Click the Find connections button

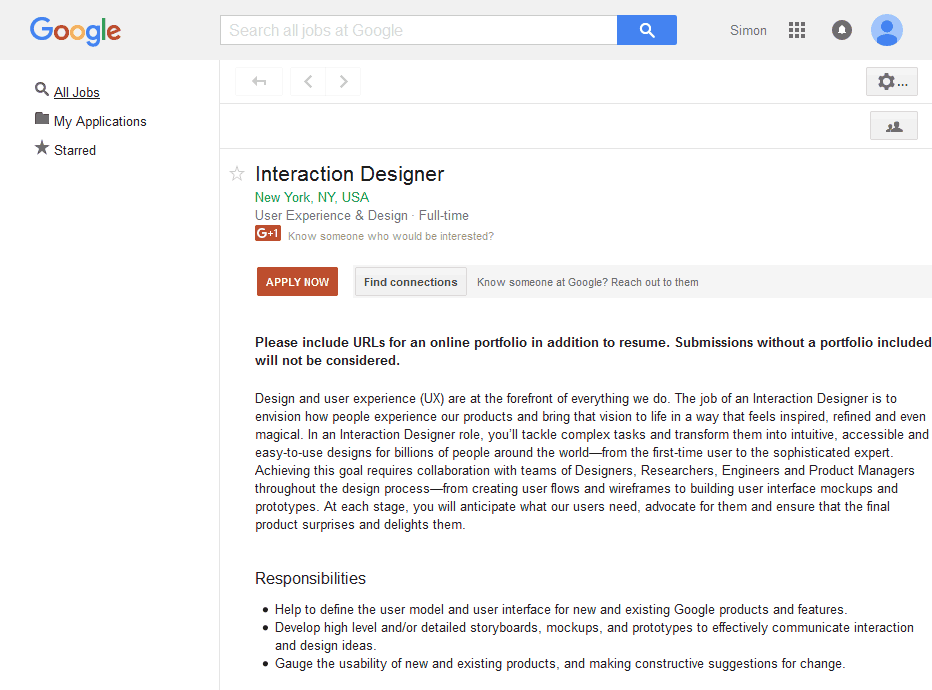411,282
